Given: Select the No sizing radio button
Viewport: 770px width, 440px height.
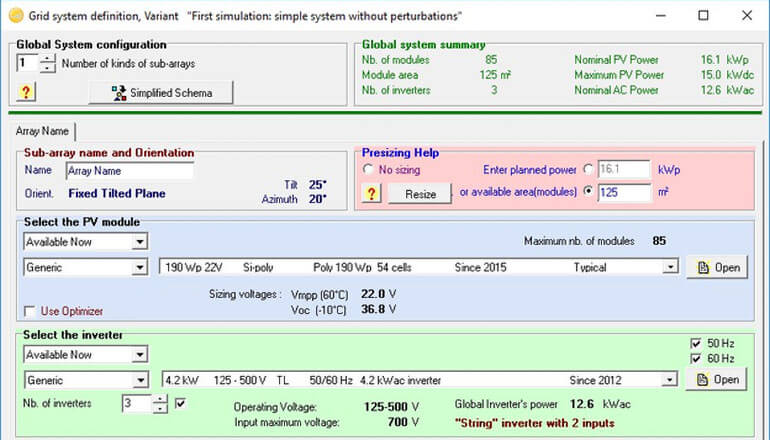Looking at the screenshot, I should coord(368,169).
